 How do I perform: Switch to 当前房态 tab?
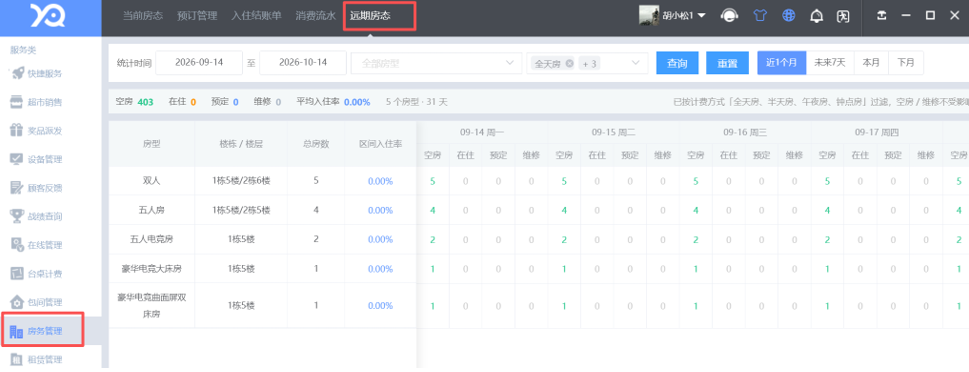click(x=143, y=16)
